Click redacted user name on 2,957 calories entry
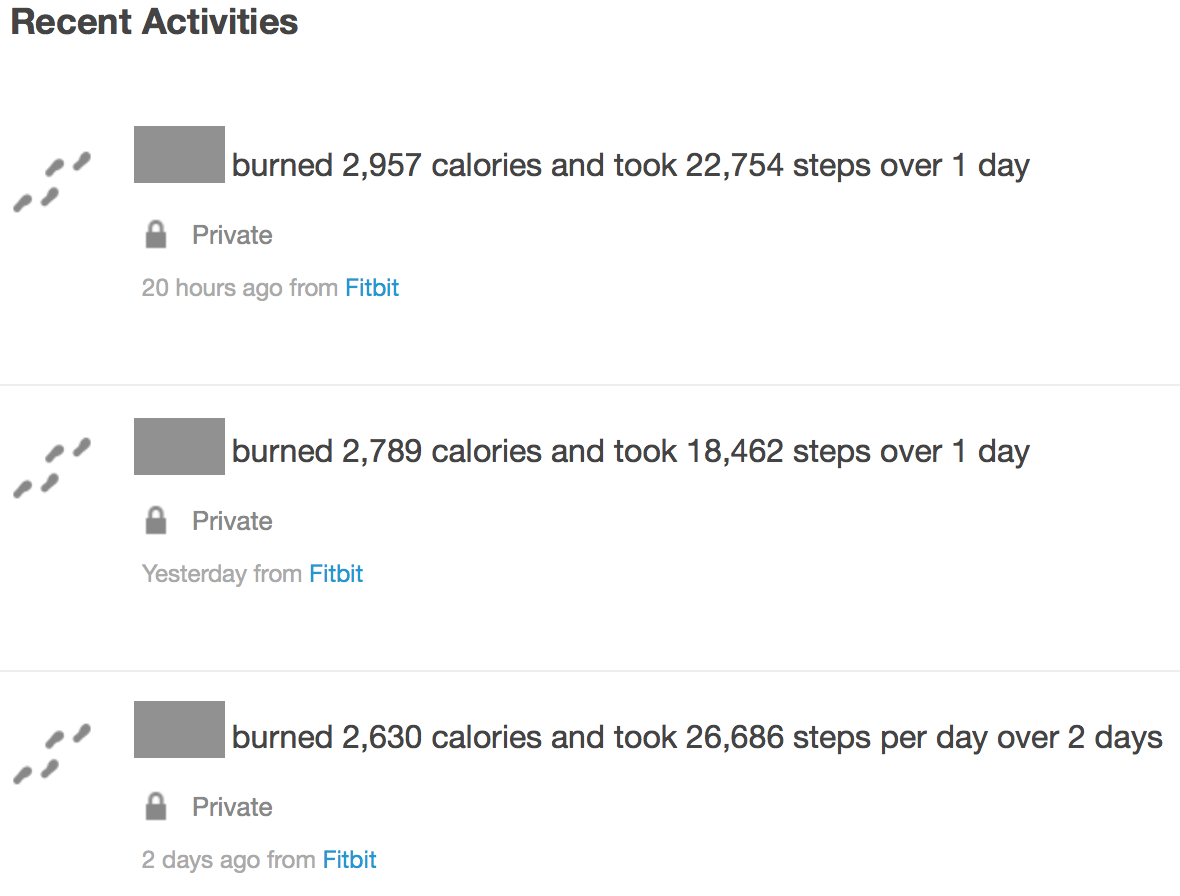This screenshot has width=1180, height=896. [179, 155]
